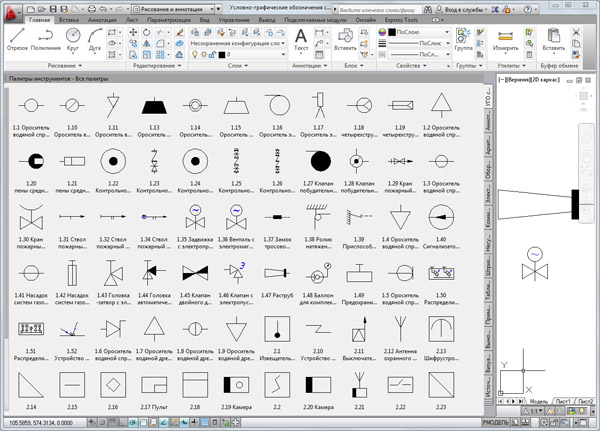The width and height of the screenshot is (600, 431).
Task: Choose the Круг circle tool
Action: coord(75,38)
